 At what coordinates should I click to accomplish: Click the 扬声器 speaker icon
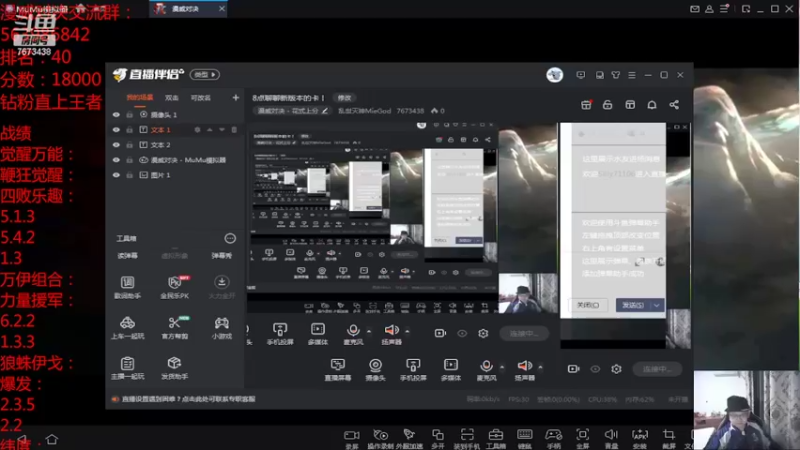(524, 366)
